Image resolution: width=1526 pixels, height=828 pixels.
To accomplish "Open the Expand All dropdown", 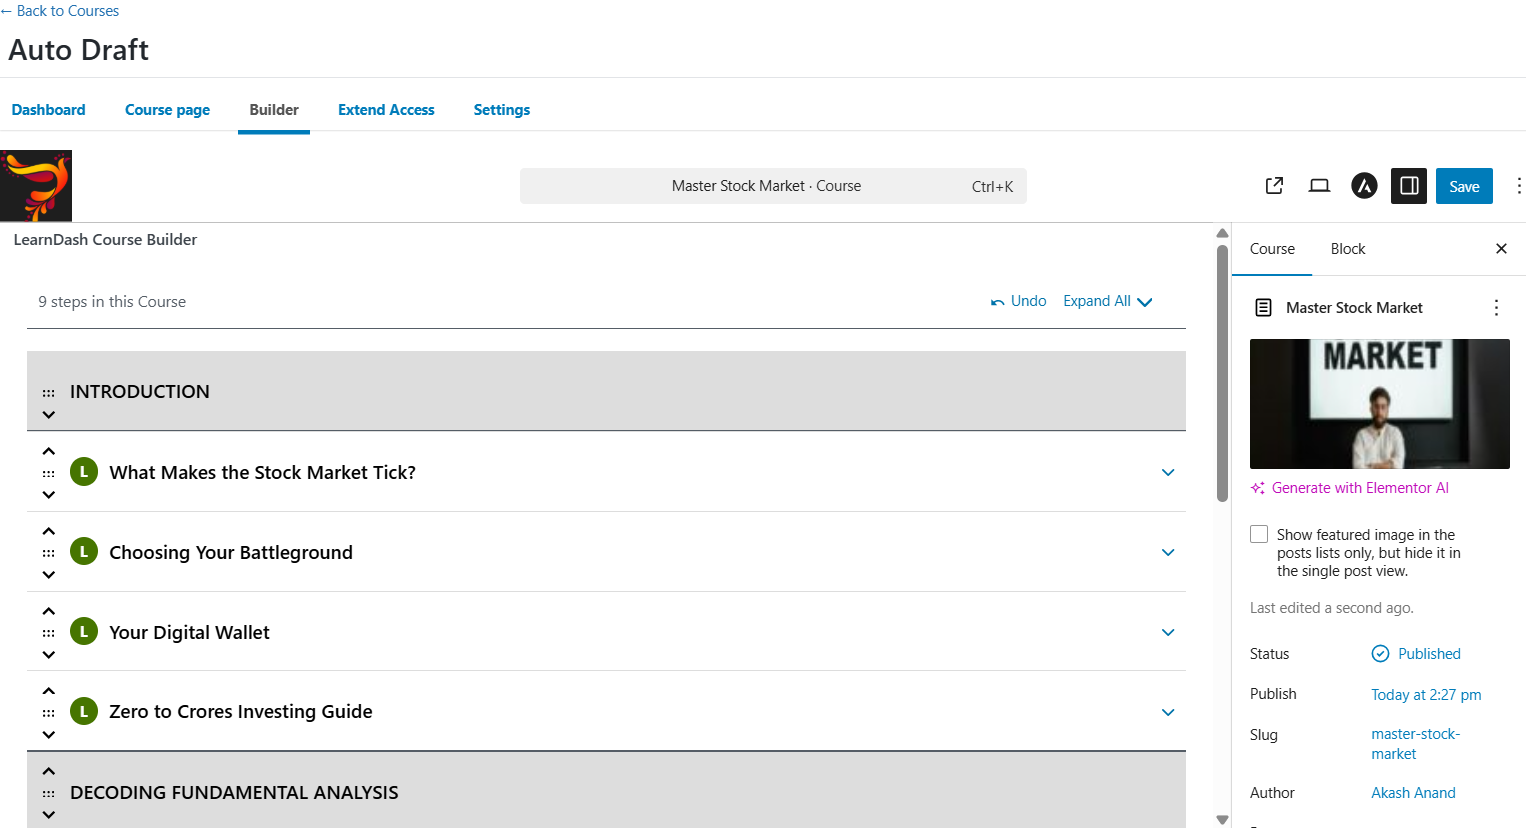I will (1107, 300).
